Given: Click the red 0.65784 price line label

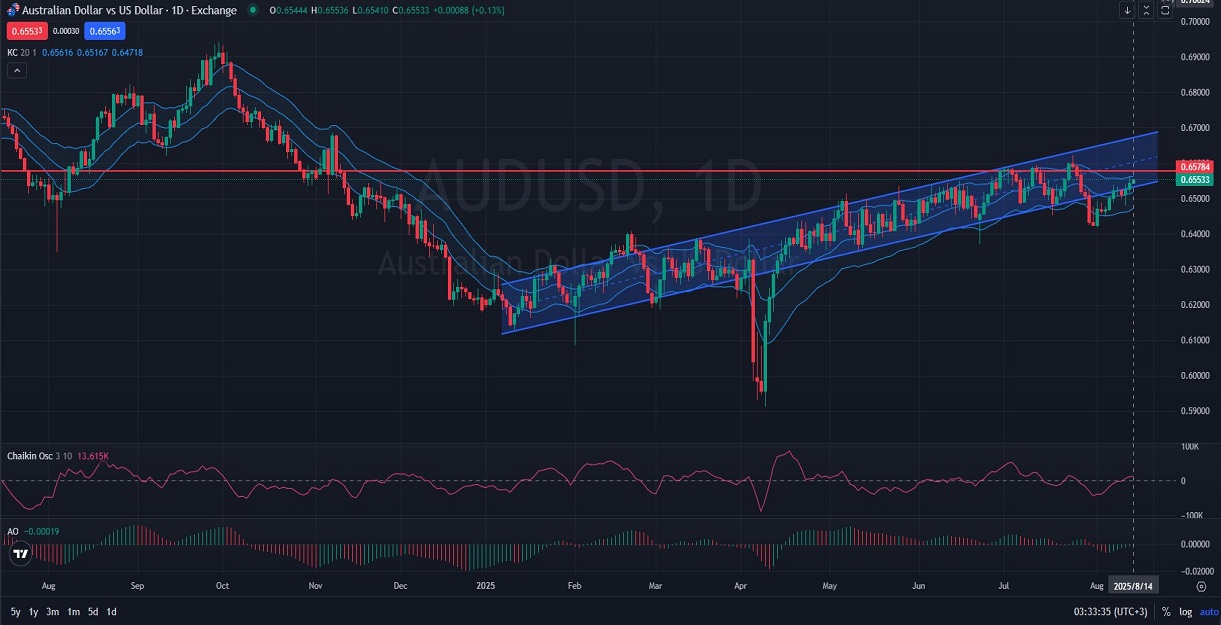Looking at the screenshot, I should [x=1196, y=166].
